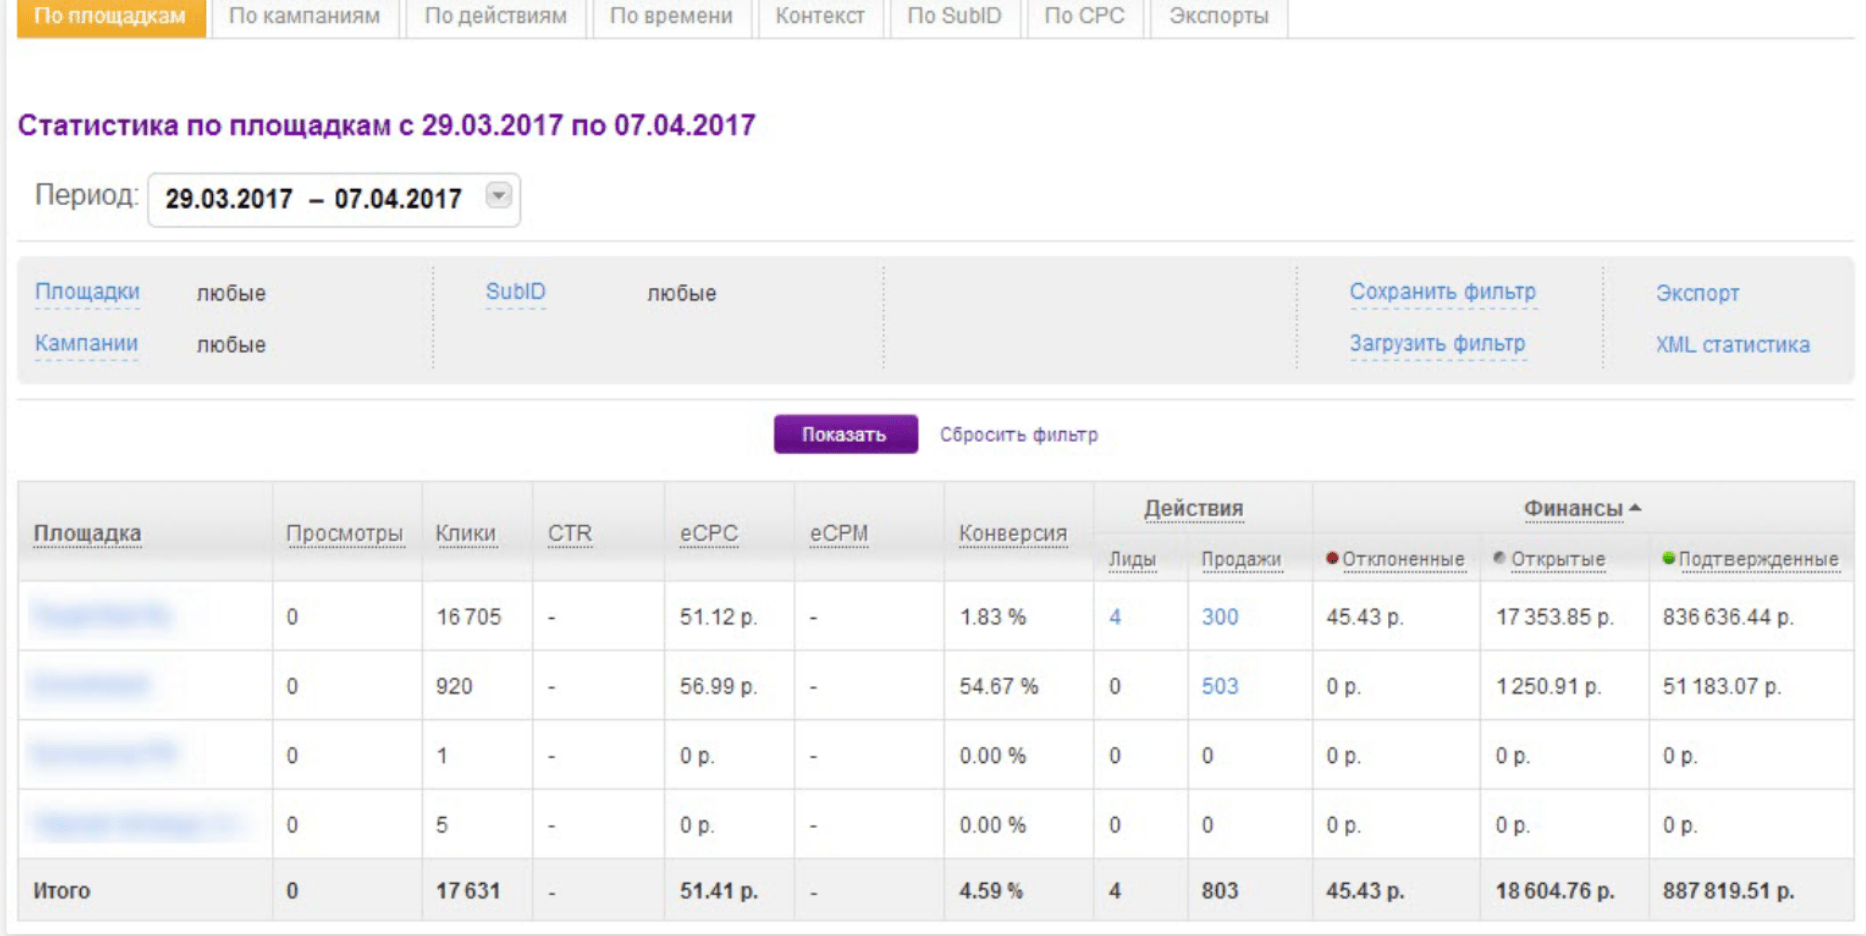Click Загрузить фильтр link
Viewport: 1866px width, 936px height.
(1437, 344)
